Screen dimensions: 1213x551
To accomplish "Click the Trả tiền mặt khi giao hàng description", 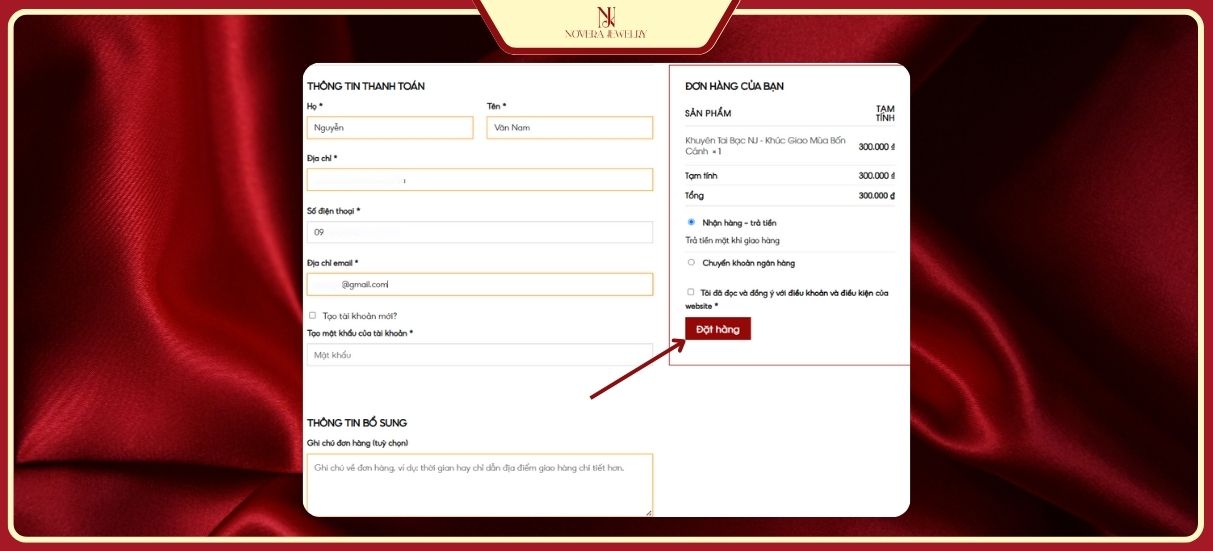I will 732,241.
